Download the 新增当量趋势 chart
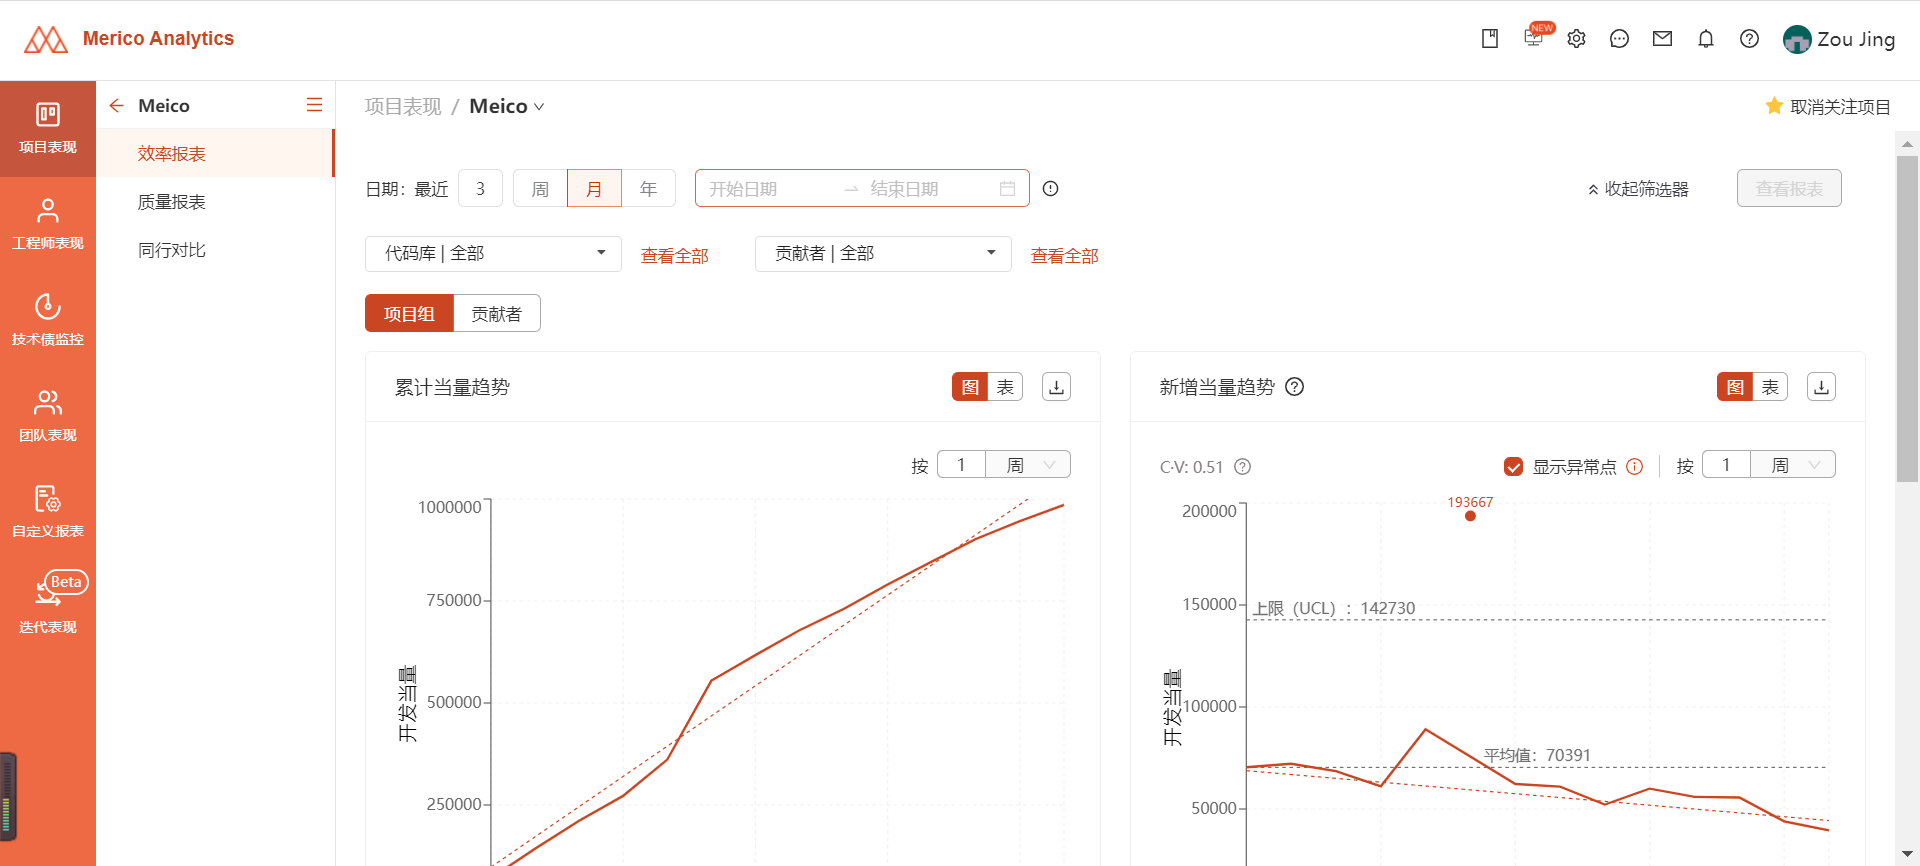 [1821, 387]
